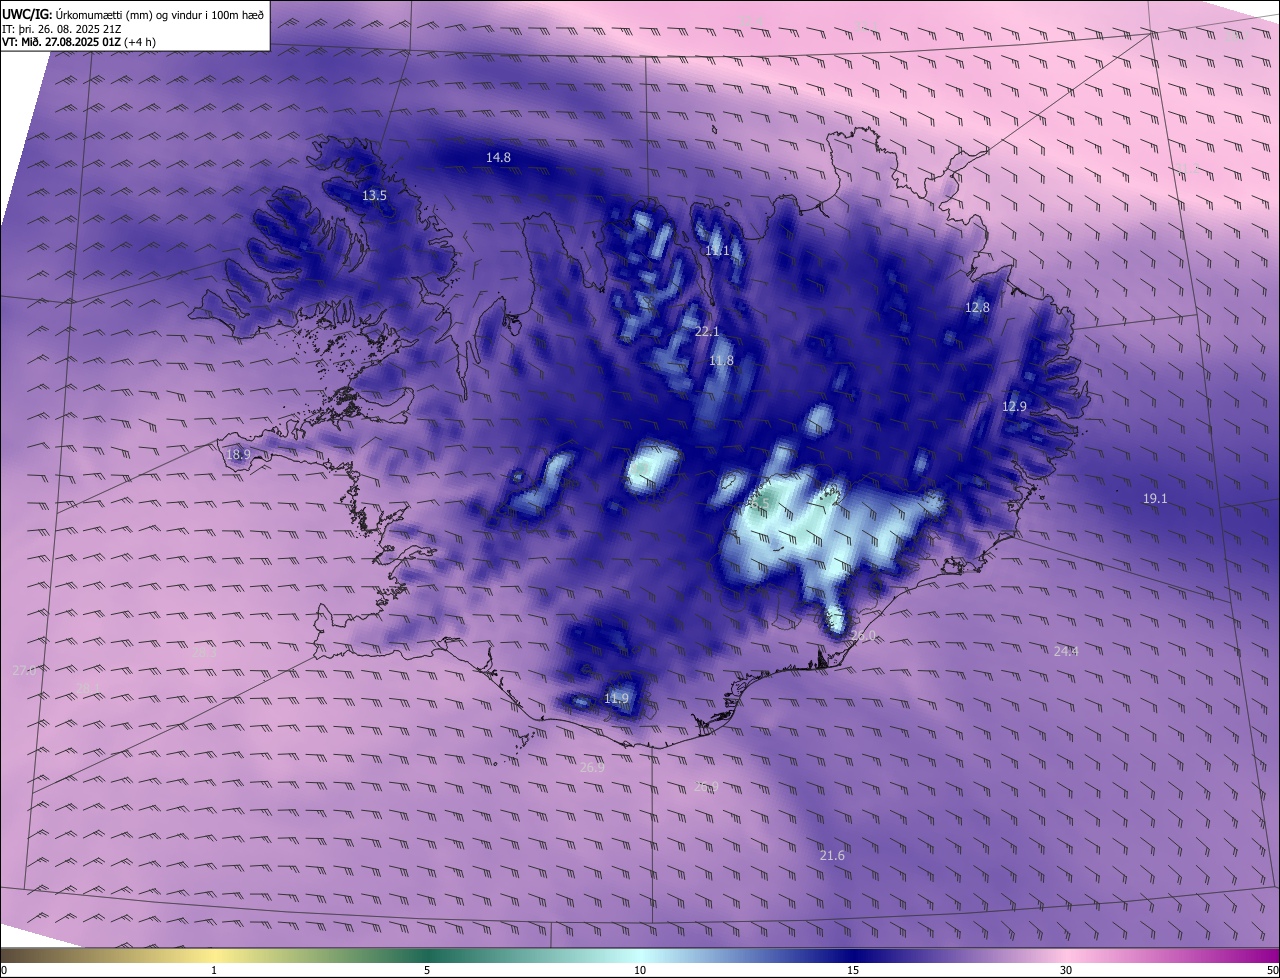Screen dimensions: 1280x978
Task: Click the 'IT: þri. 26. 08. 2025 21Z' line
Action: click(x=63, y=28)
